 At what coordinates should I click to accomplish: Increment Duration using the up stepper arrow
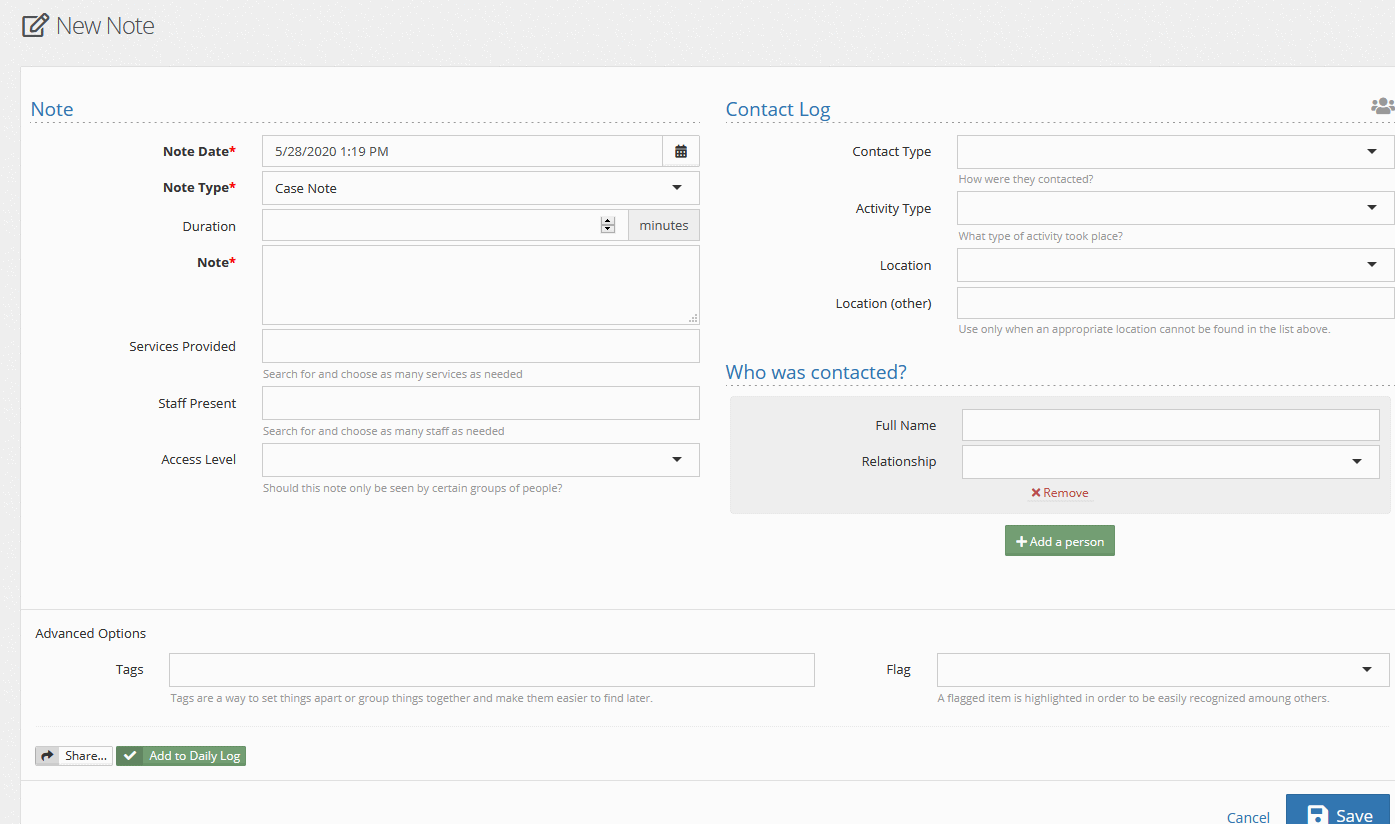(608, 220)
